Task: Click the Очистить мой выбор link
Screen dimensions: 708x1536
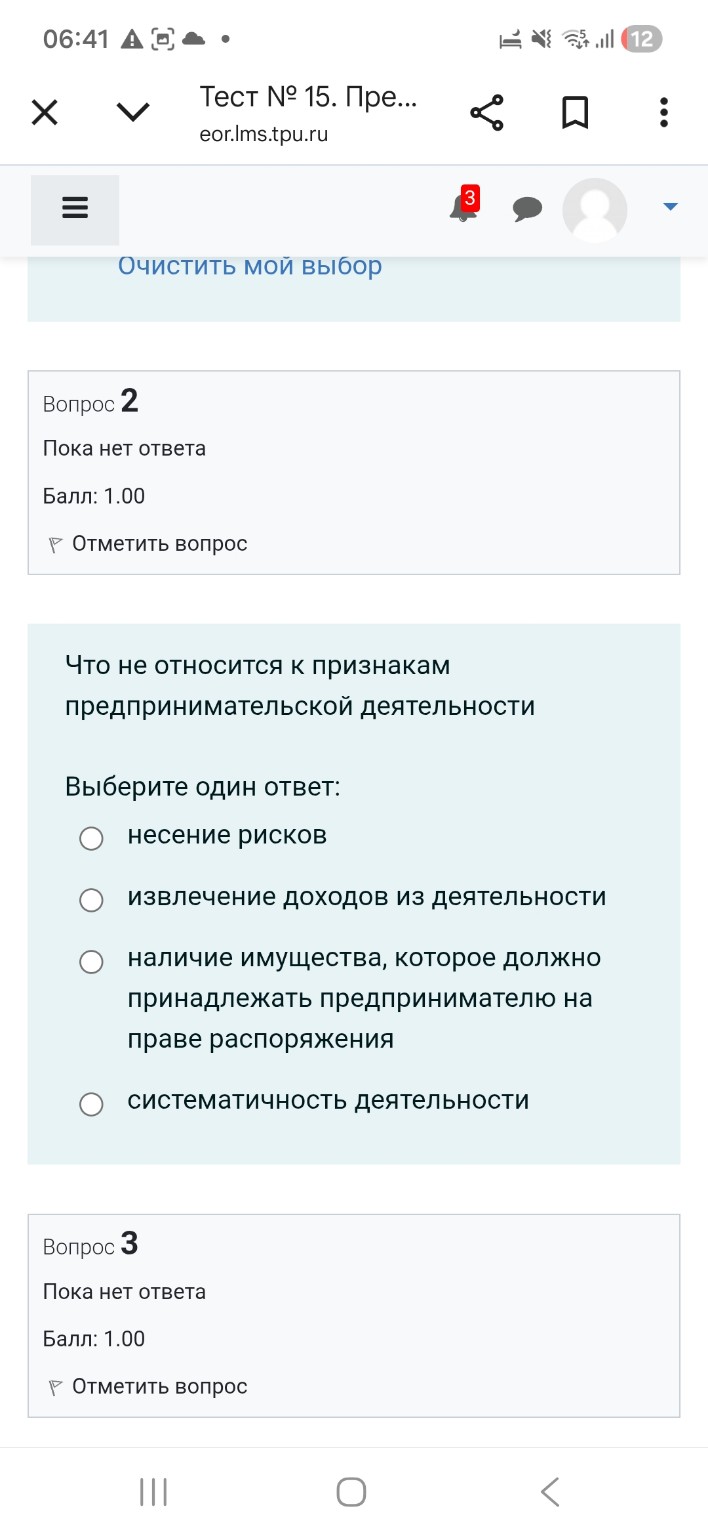Action: point(249,265)
